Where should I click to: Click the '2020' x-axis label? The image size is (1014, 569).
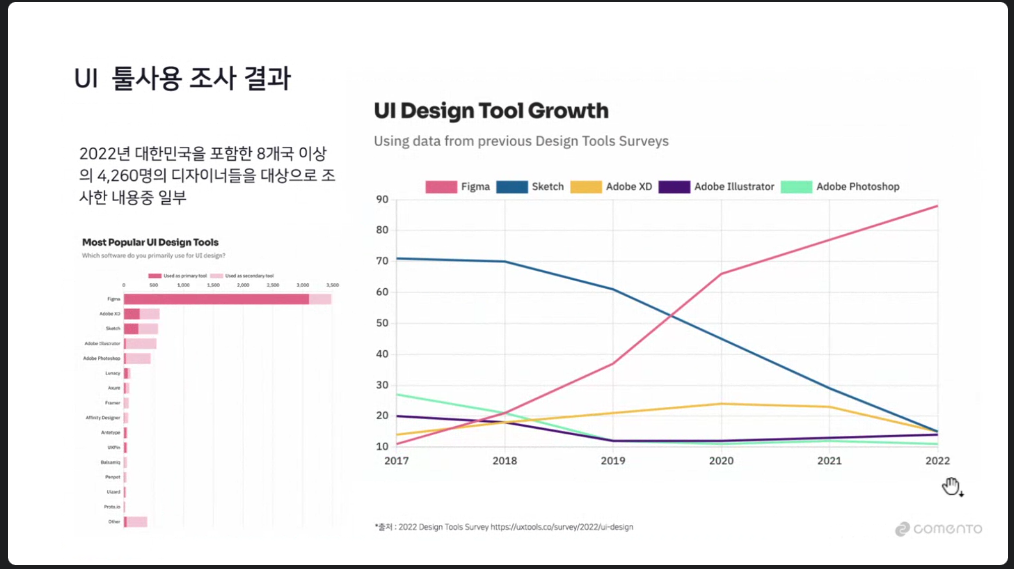coord(721,461)
